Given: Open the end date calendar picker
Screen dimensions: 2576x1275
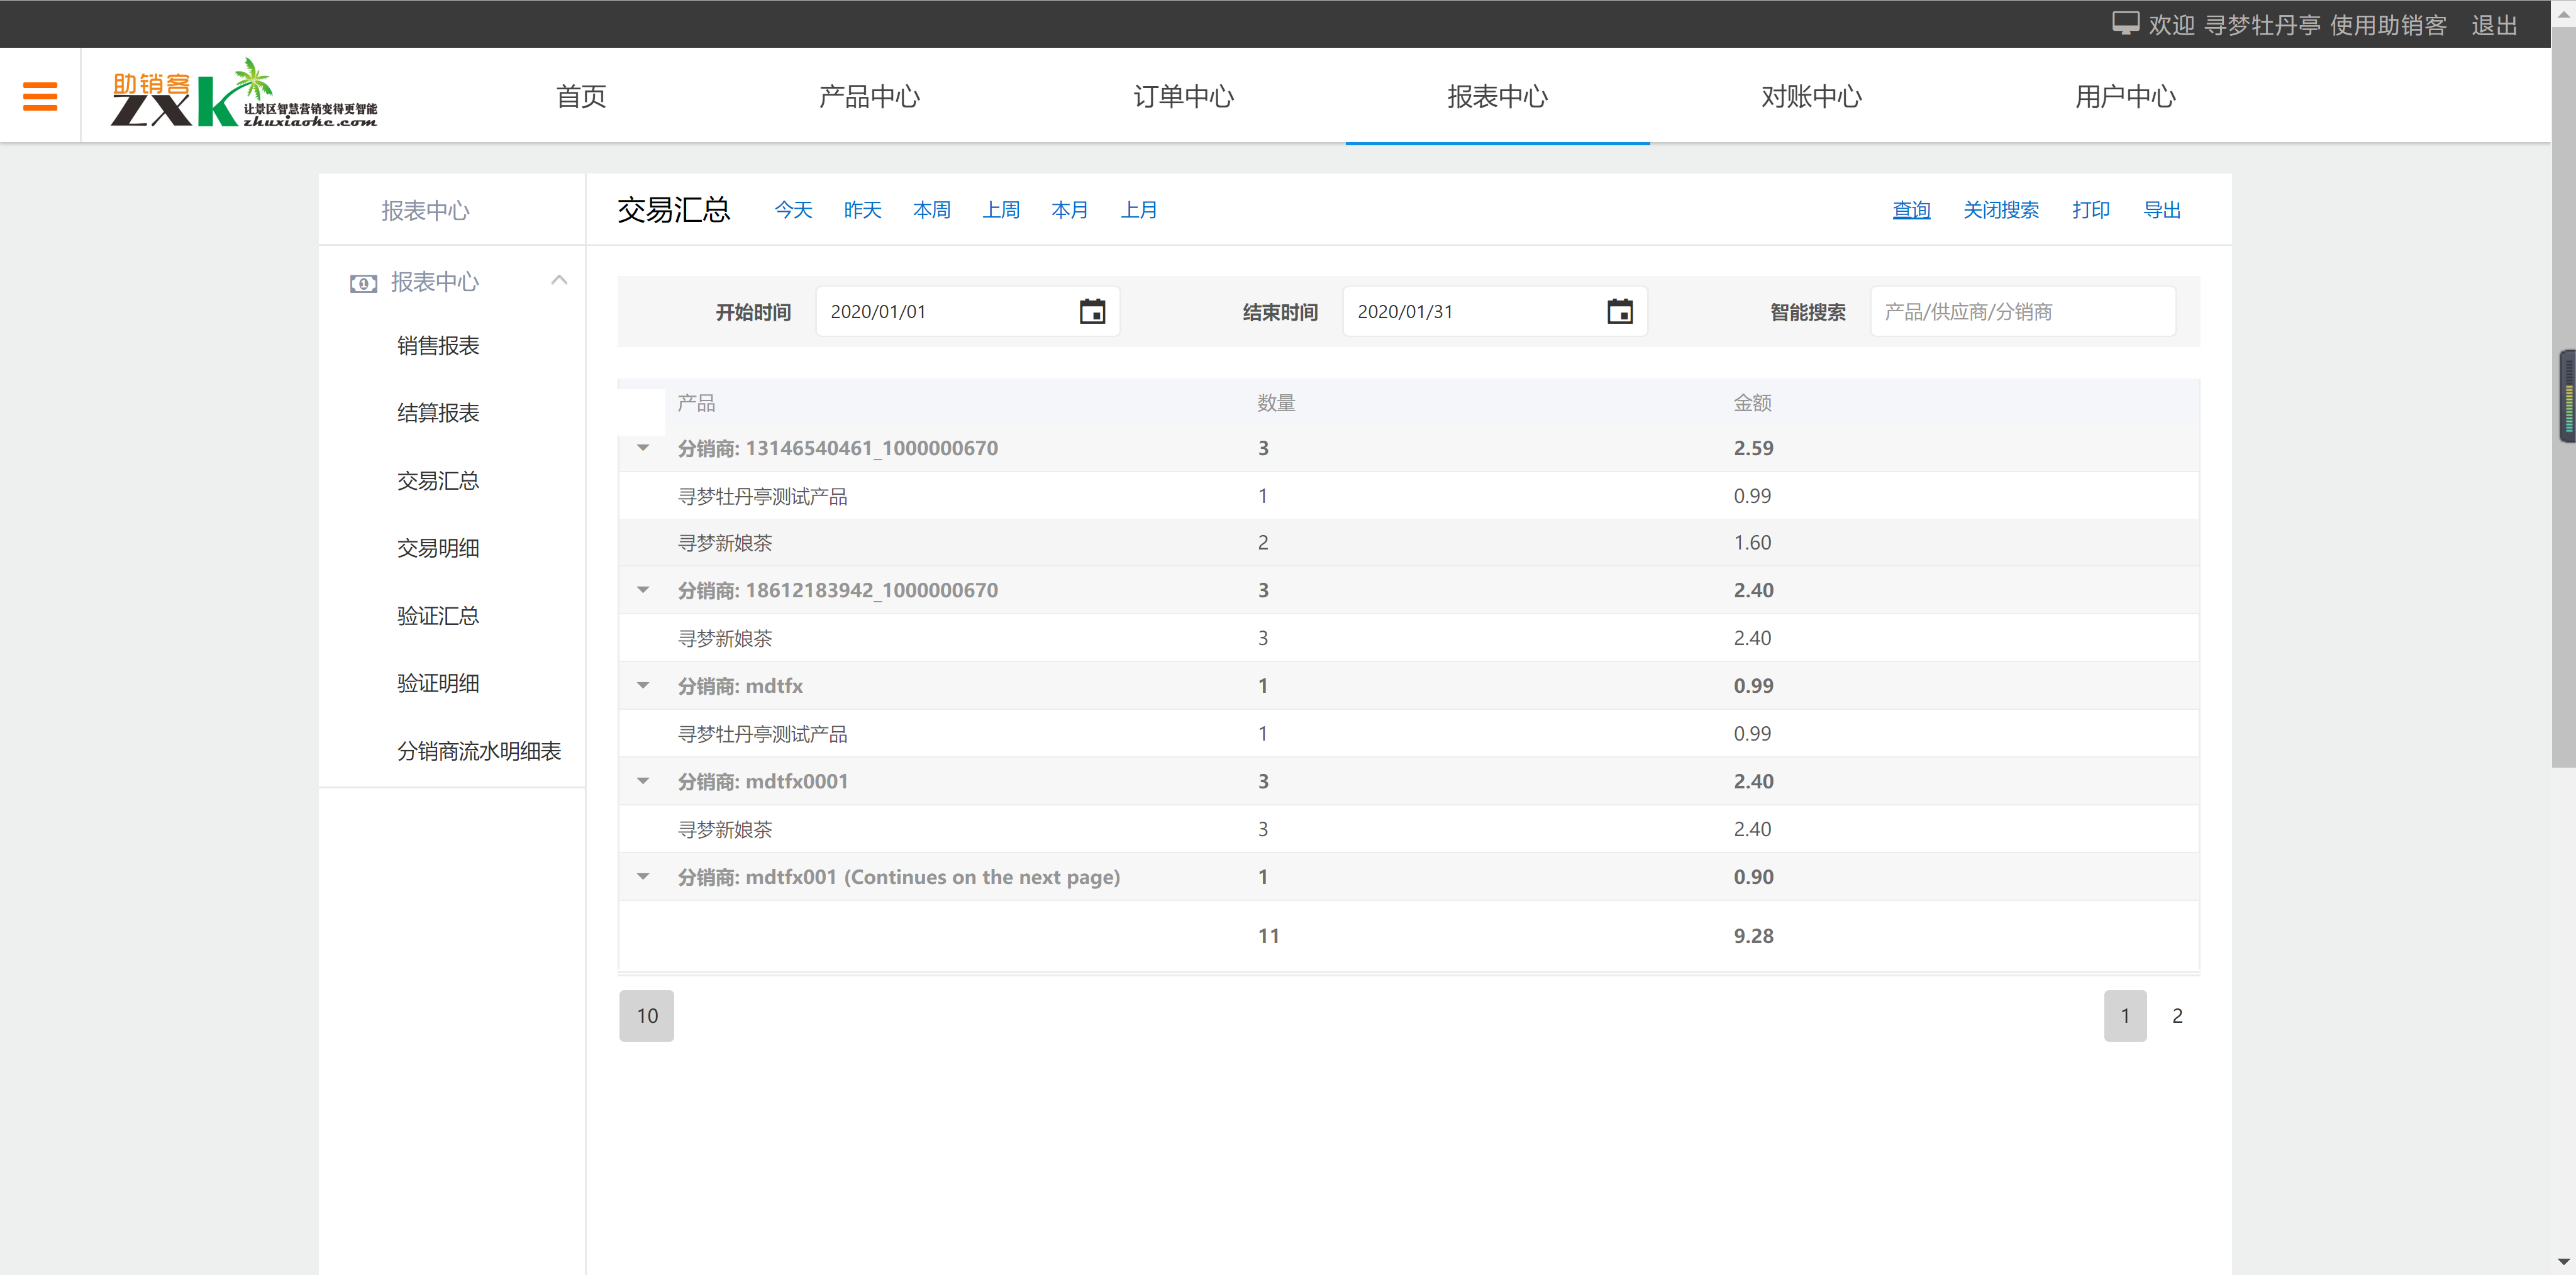Looking at the screenshot, I should pyautogui.click(x=1619, y=312).
